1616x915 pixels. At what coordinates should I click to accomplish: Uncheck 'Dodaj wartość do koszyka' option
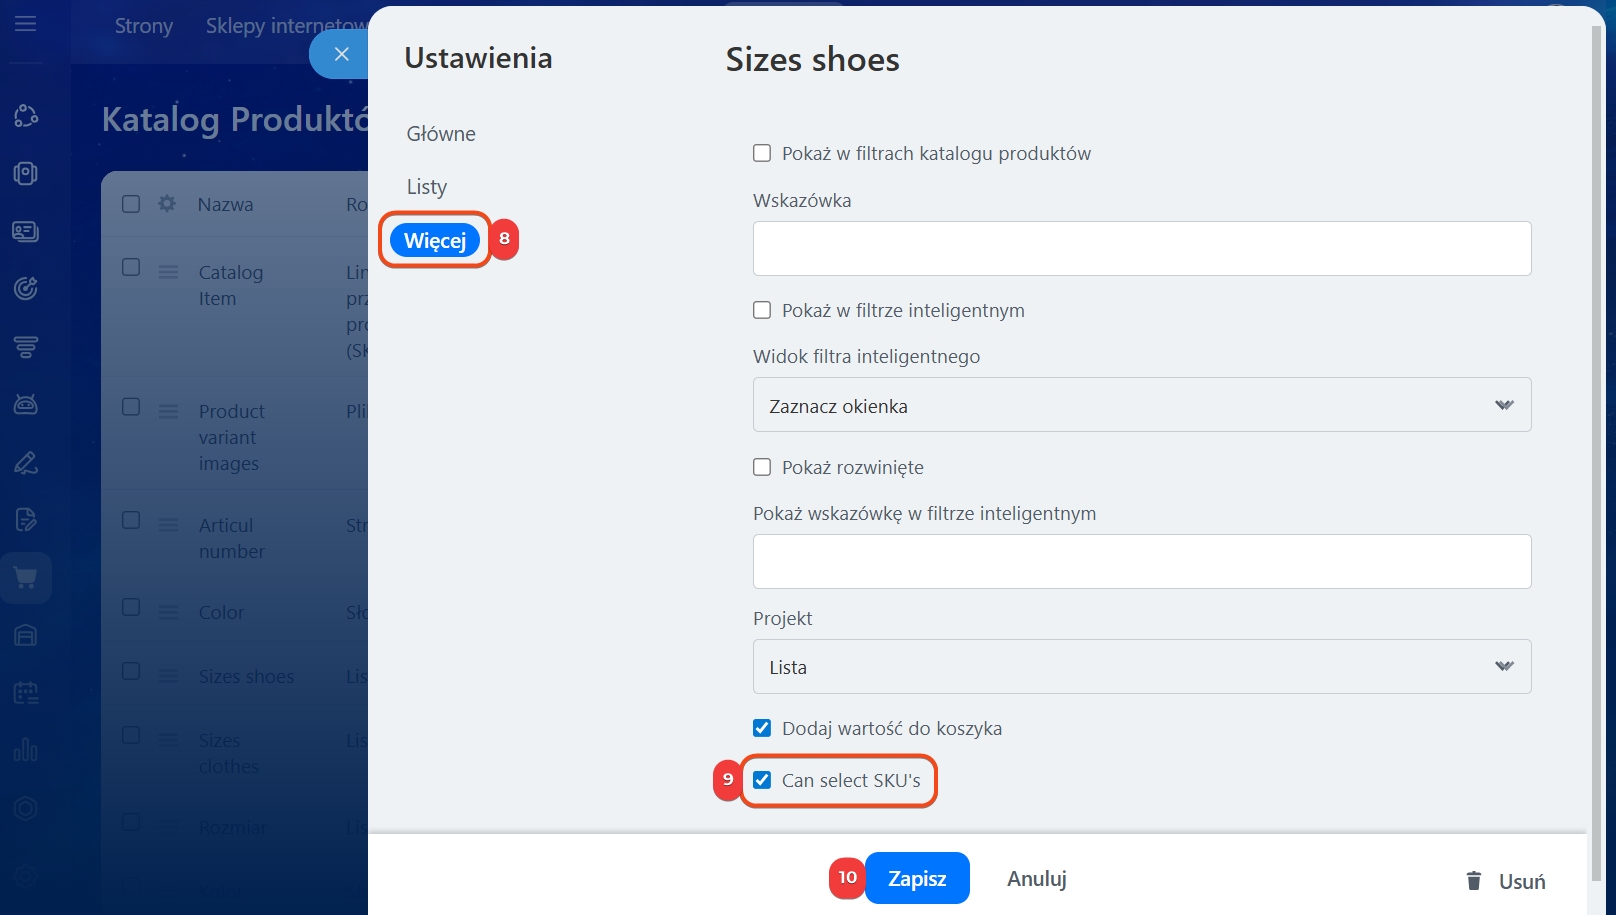[762, 728]
